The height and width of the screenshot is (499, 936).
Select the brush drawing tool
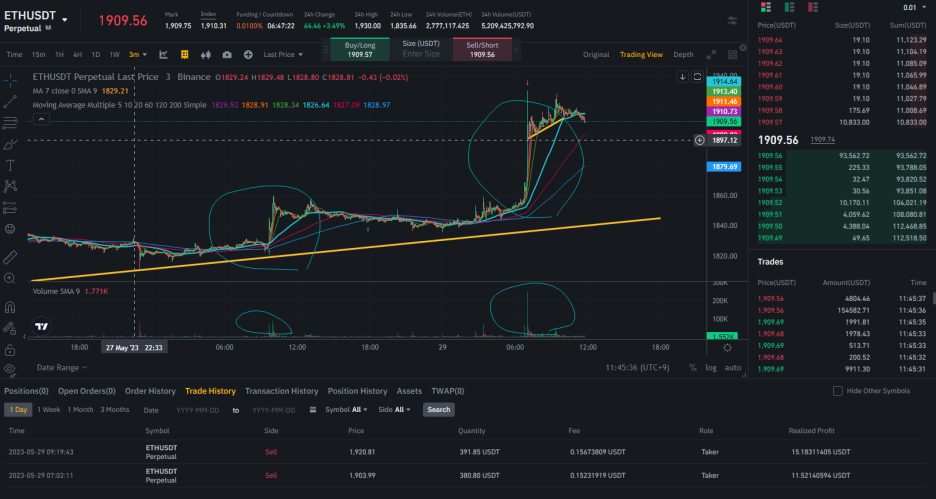pyautogui.click(x=10, y=144)
